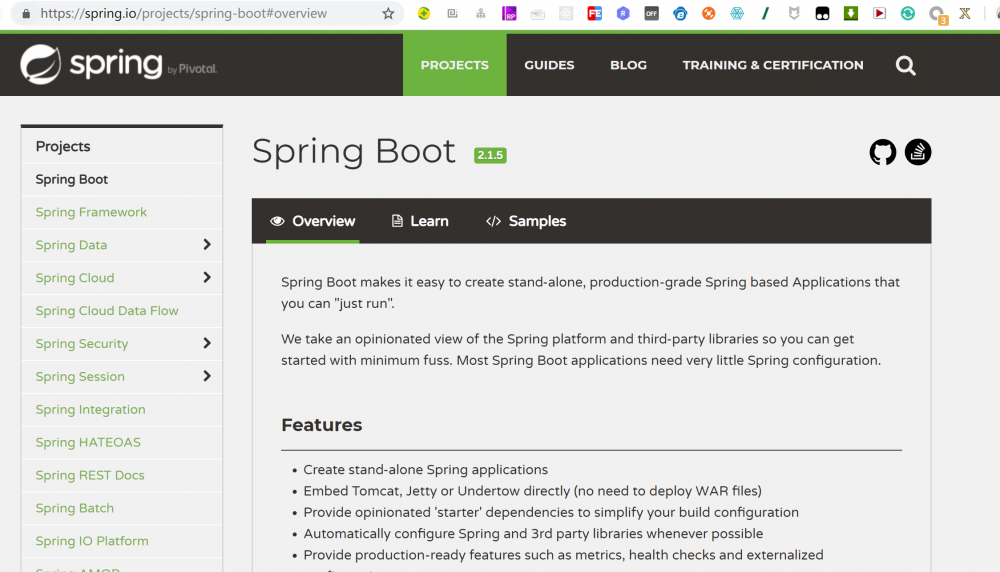Expand the Spring Session submenu arrow

[207, 377]
